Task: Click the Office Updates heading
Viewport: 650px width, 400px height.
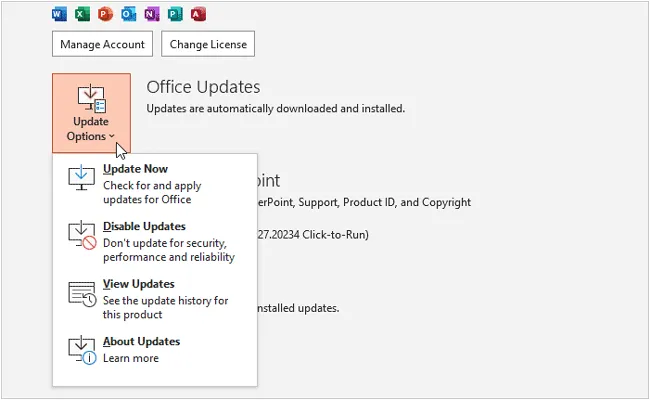Action: tap(203, 87)
